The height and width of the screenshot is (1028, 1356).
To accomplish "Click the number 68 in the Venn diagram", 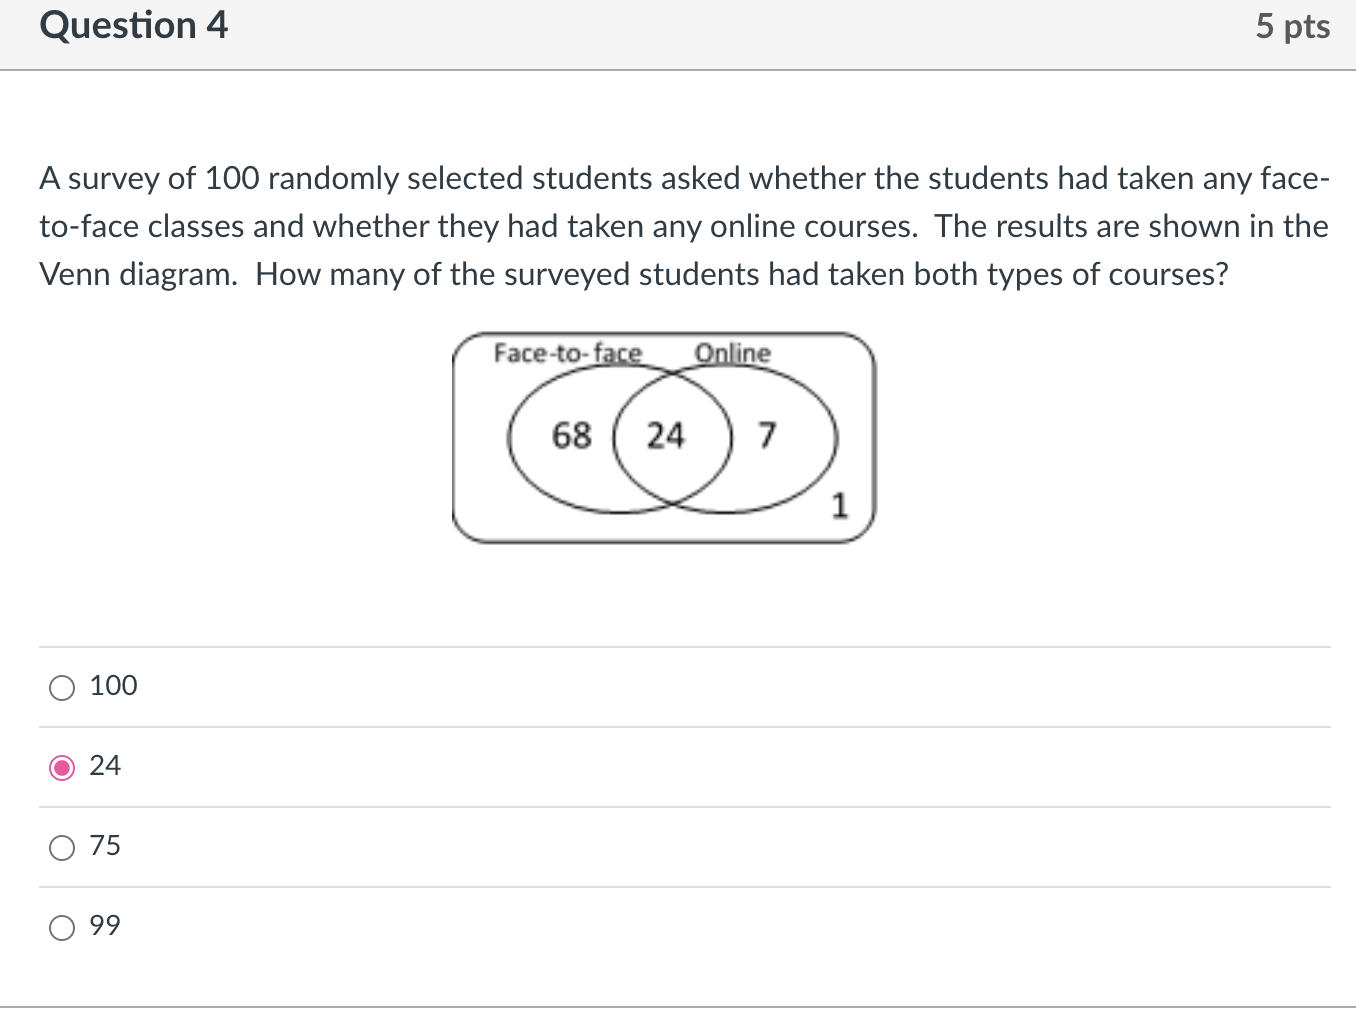I will pyautogui.click(x=571, y=436).
